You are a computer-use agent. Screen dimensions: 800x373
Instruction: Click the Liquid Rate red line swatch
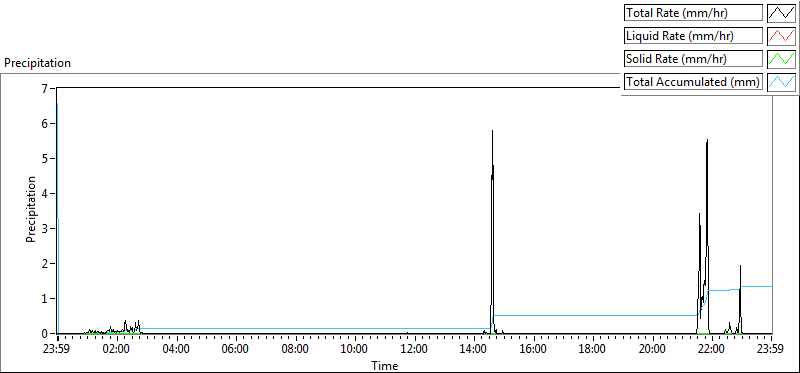(782, 36)
